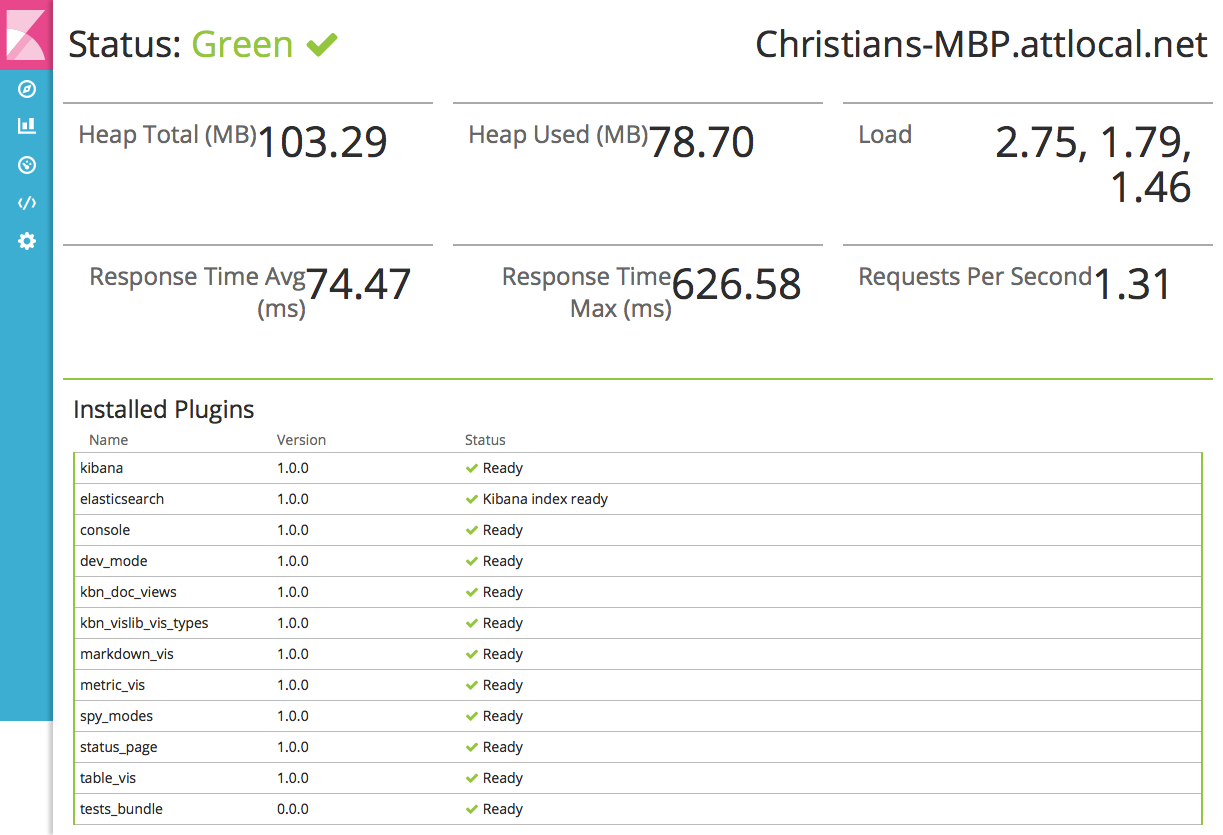Image resolution: width=1223 pixels, height=835 pixels.
Task: Click the Status: Green heading
Action: point(181,45)
